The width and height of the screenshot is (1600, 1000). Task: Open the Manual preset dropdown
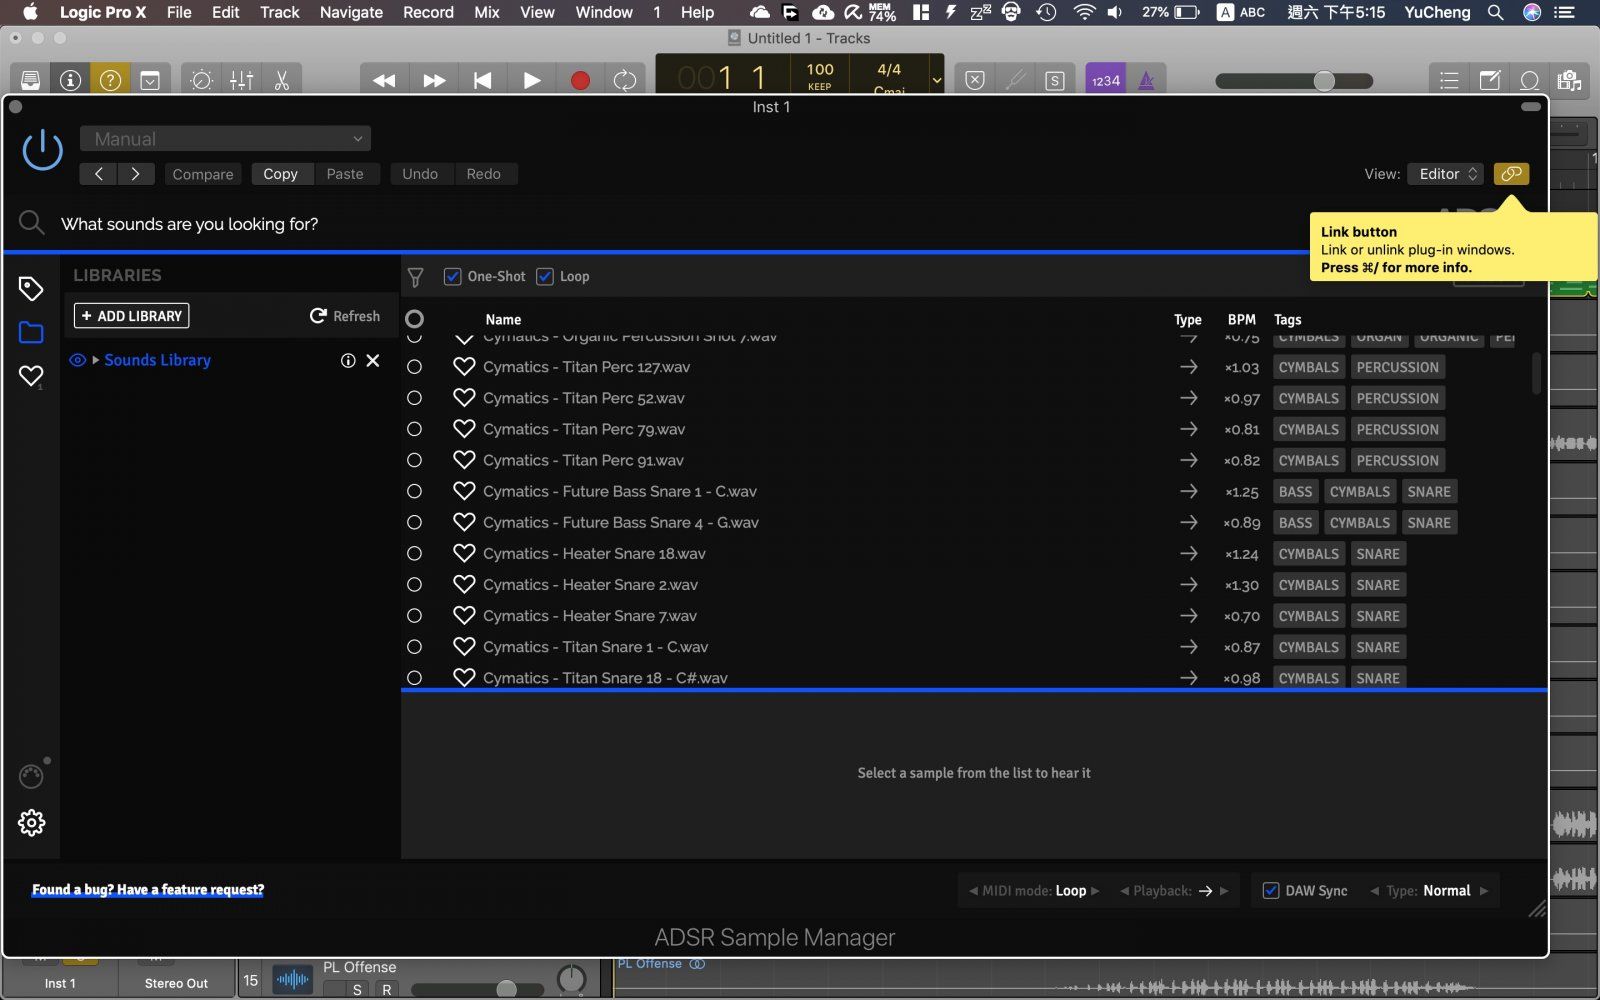[225, 139]
